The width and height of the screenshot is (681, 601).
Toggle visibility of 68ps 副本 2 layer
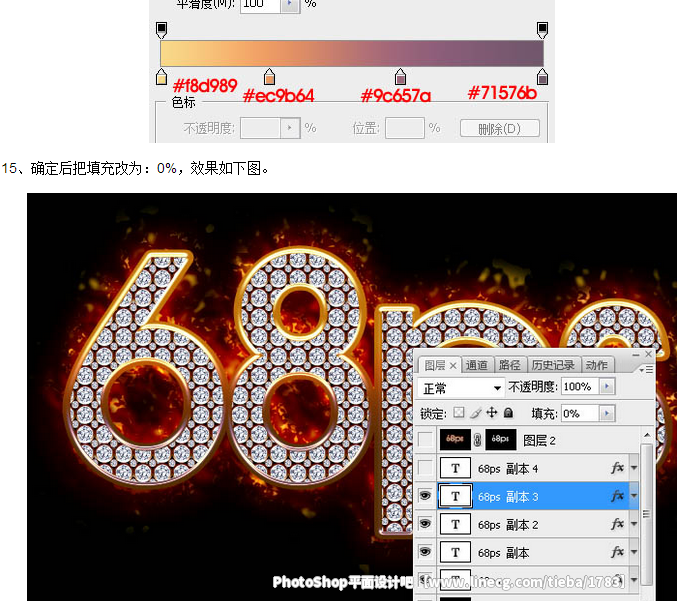pos(427,524)
